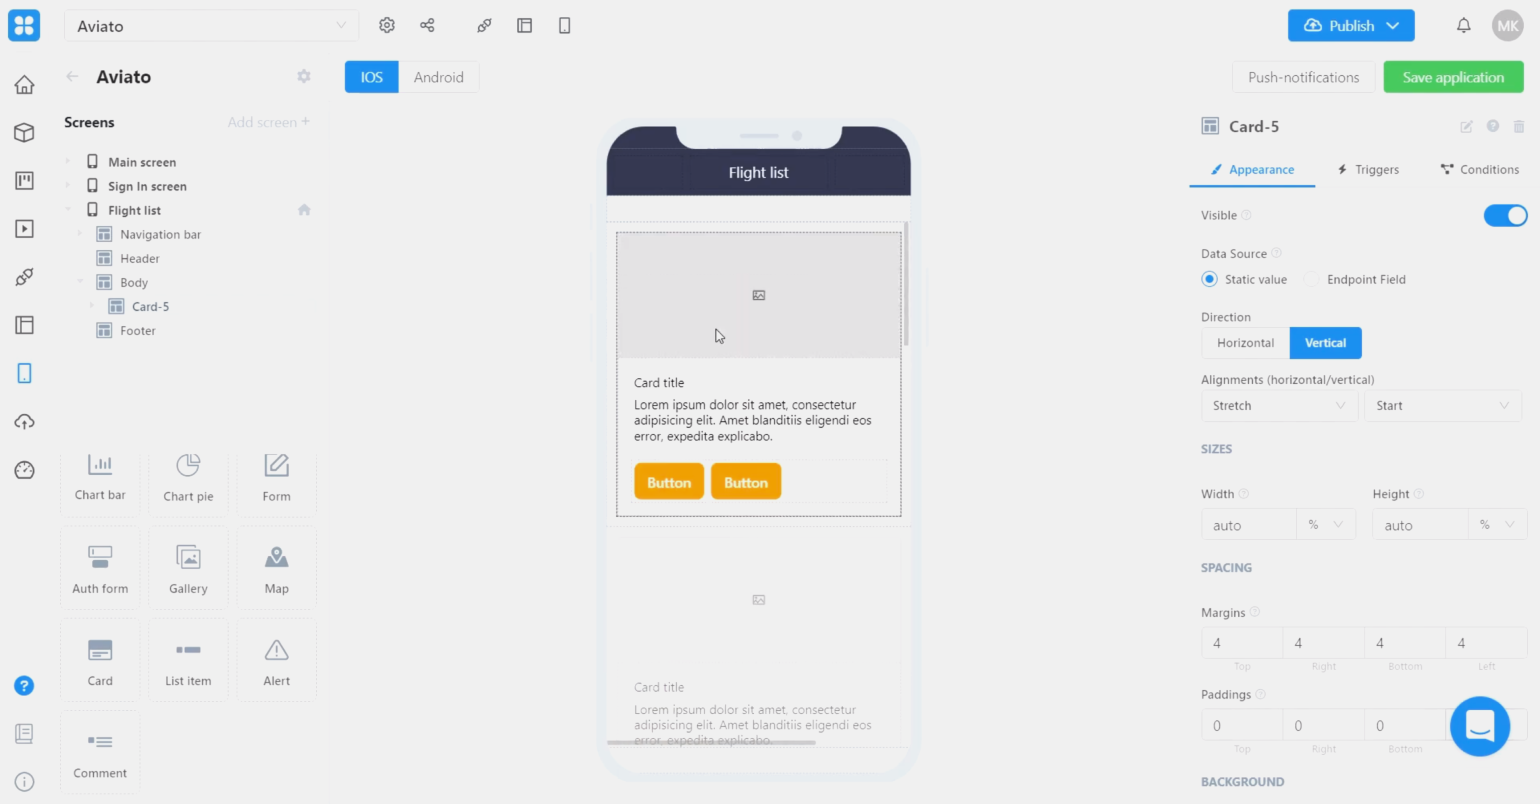Click the Push-notifications button
This screenshot has width=1540, height=804.
pos(1303,77)
